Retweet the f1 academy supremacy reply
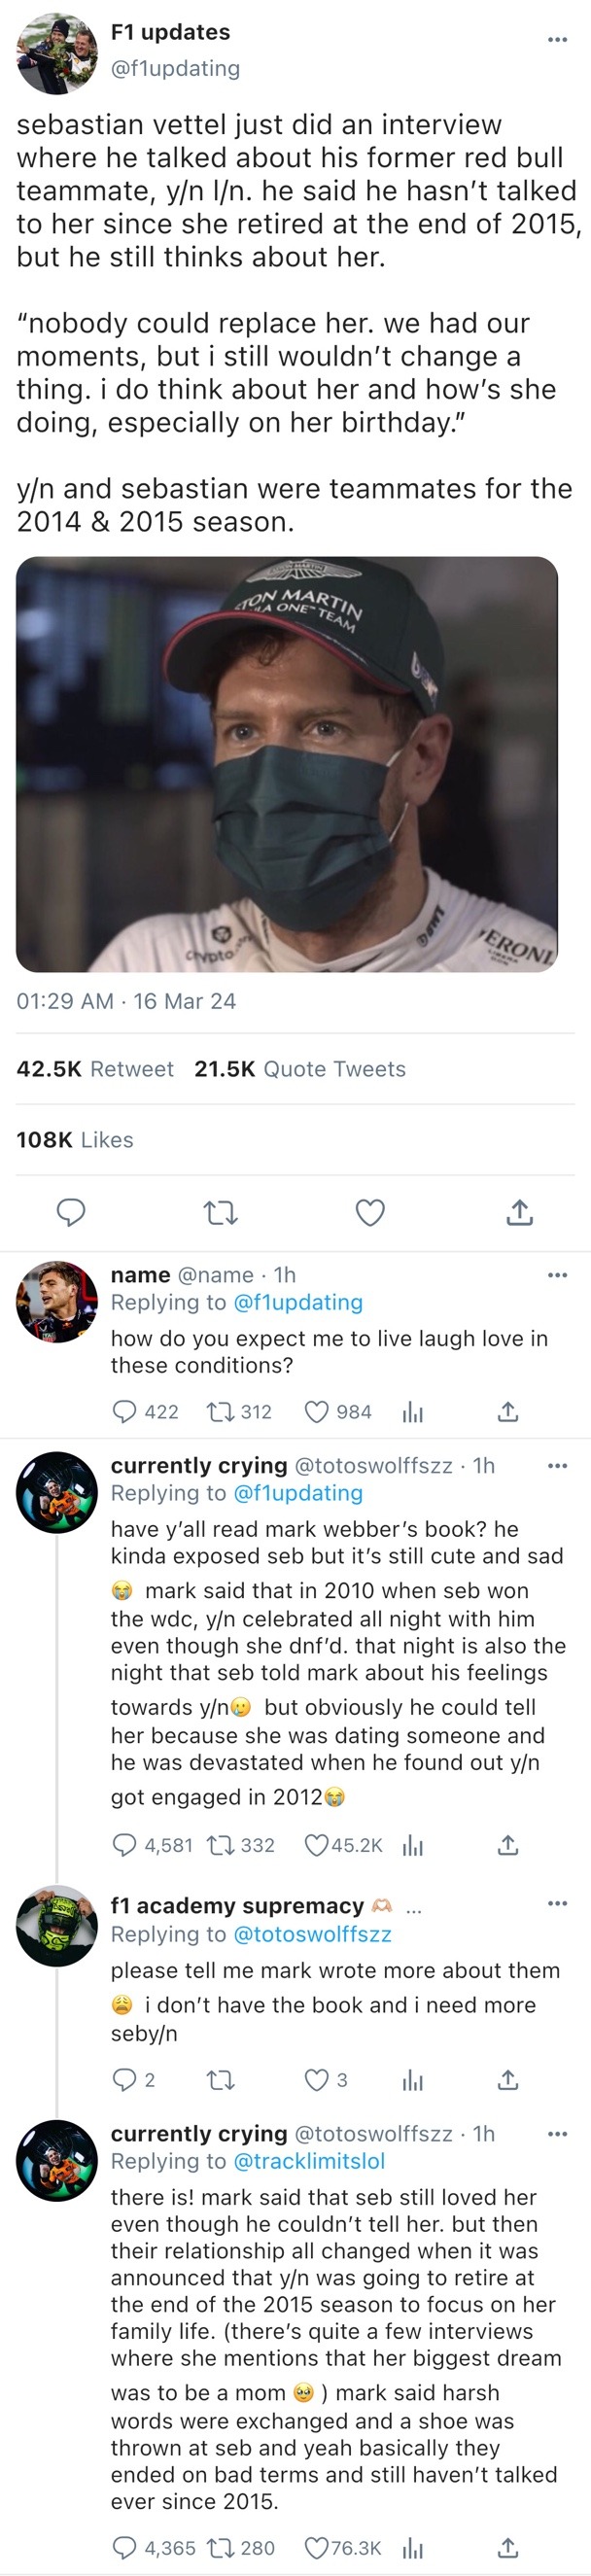 click(220, 2080)
